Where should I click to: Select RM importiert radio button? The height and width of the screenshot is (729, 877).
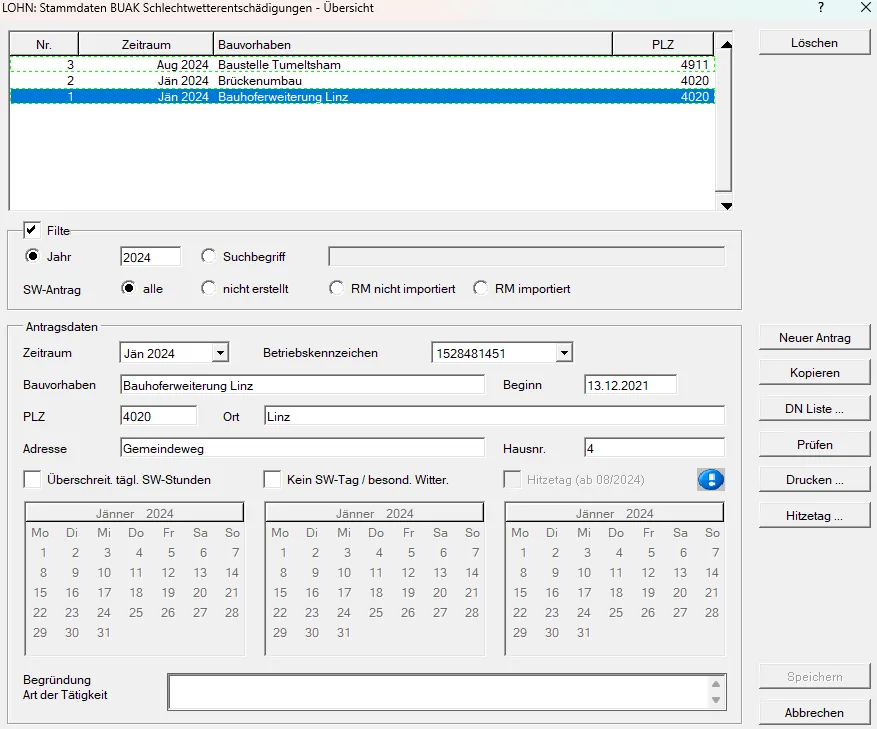[x=480, y=288]
